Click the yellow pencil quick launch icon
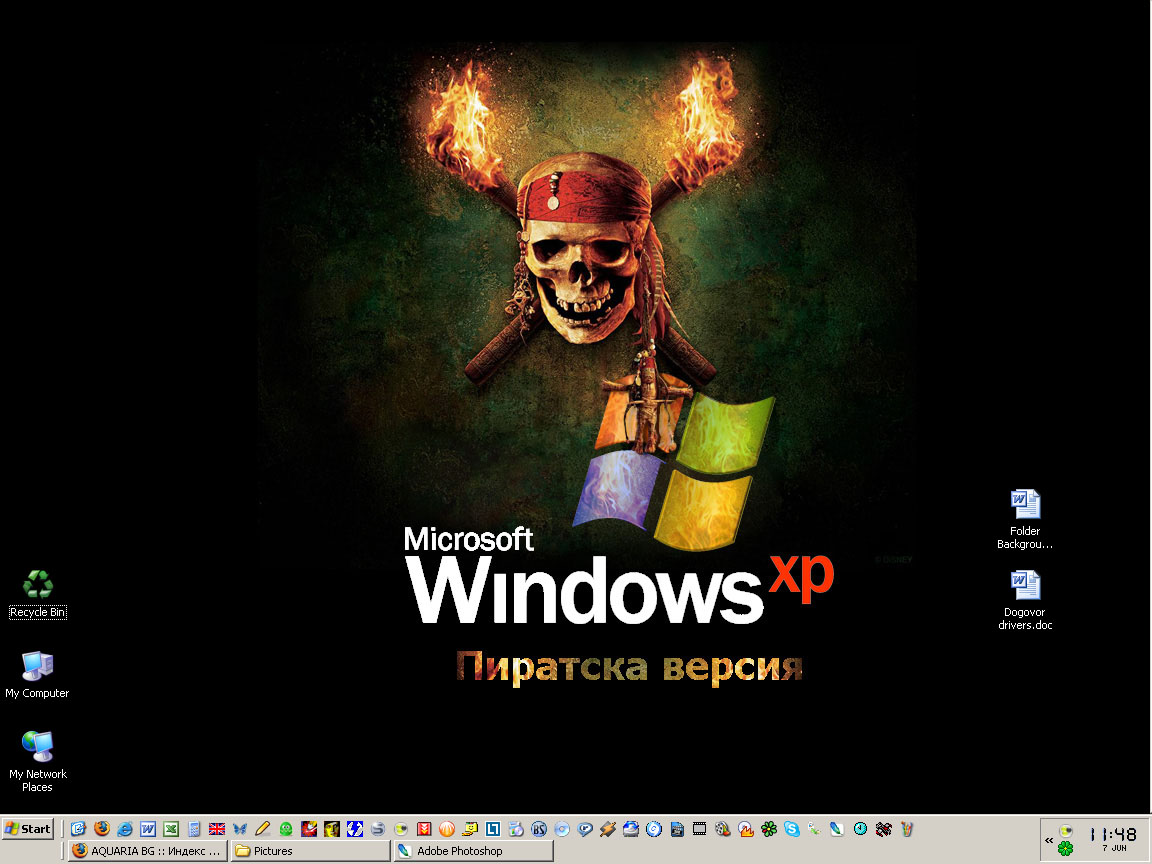The width and height of the screenshot is (1152, 864). [262, 829]
